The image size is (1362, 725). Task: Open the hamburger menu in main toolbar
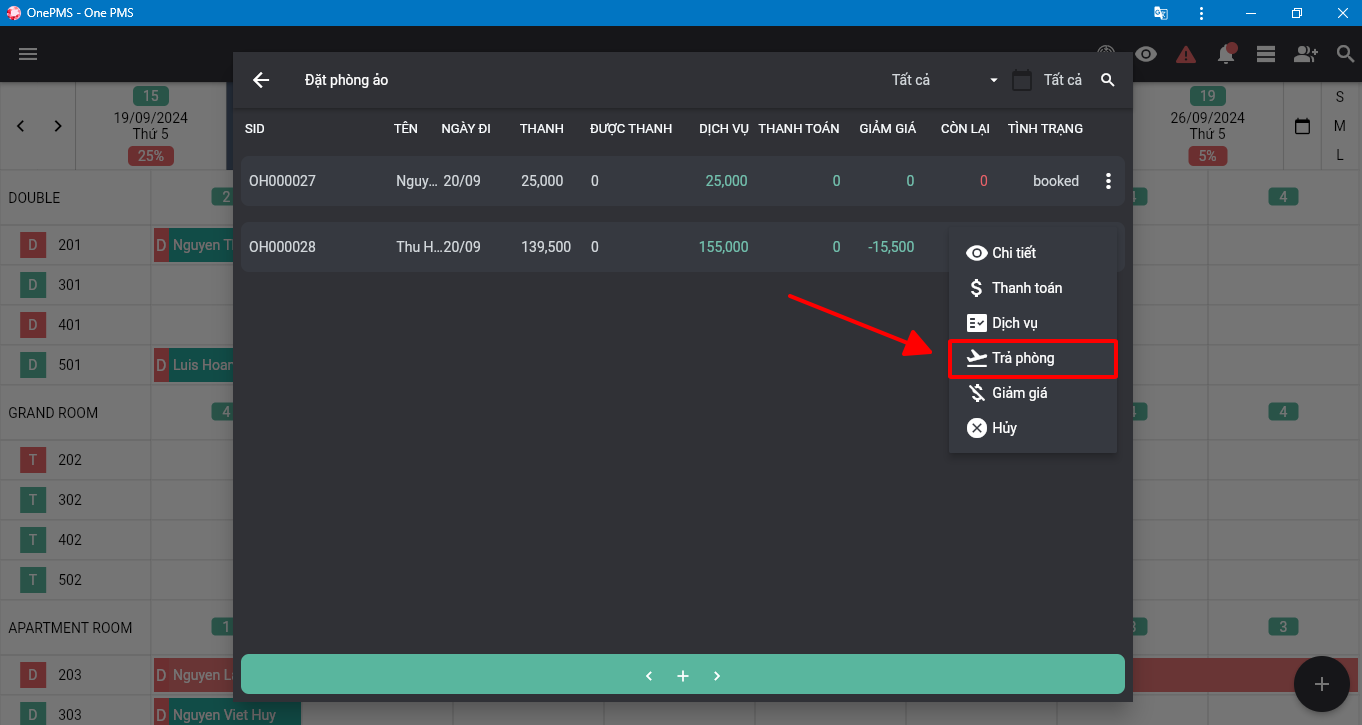click(x=28, y=54)
